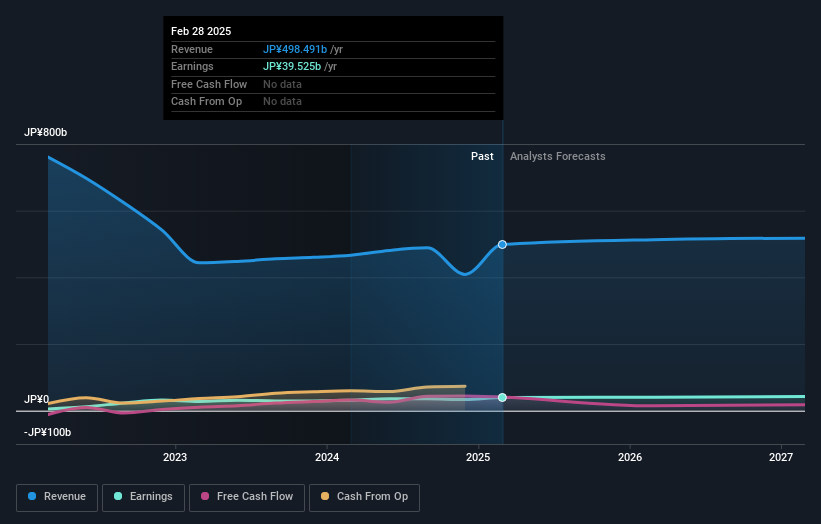This screenshot has height=524, width=821.
Task: Click the Free Cash Flow tooltip row label
Action: [x=209, y=84]
